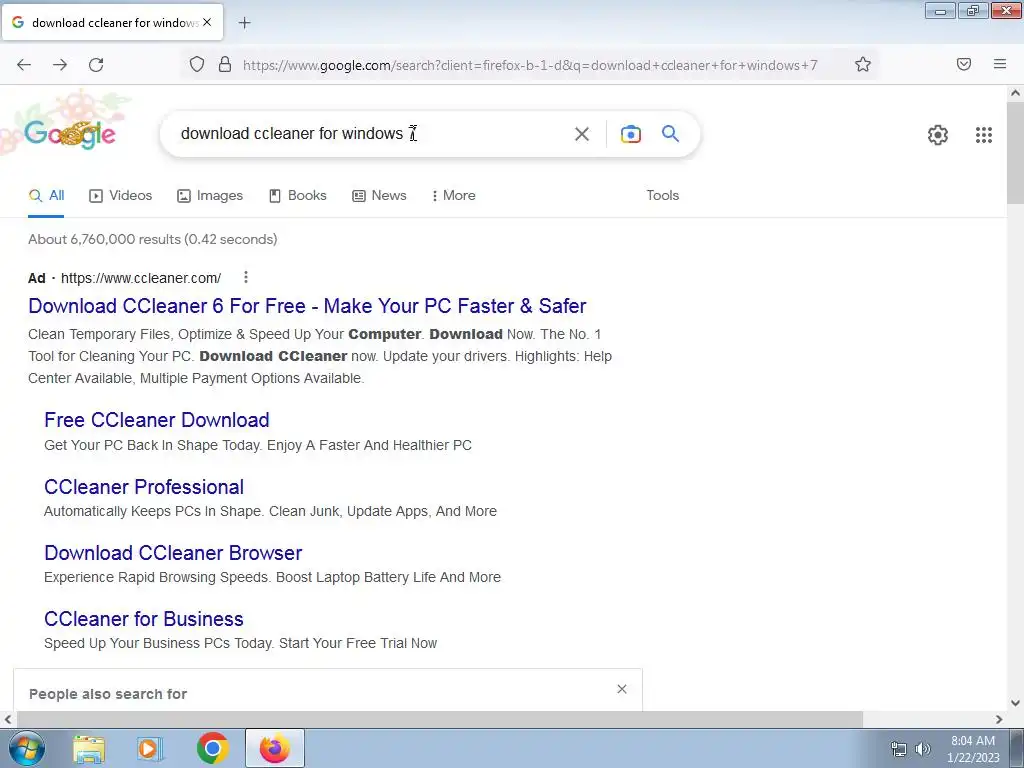
Task: Open the Save to Pocket icon
Action: (x=964, y=64)
